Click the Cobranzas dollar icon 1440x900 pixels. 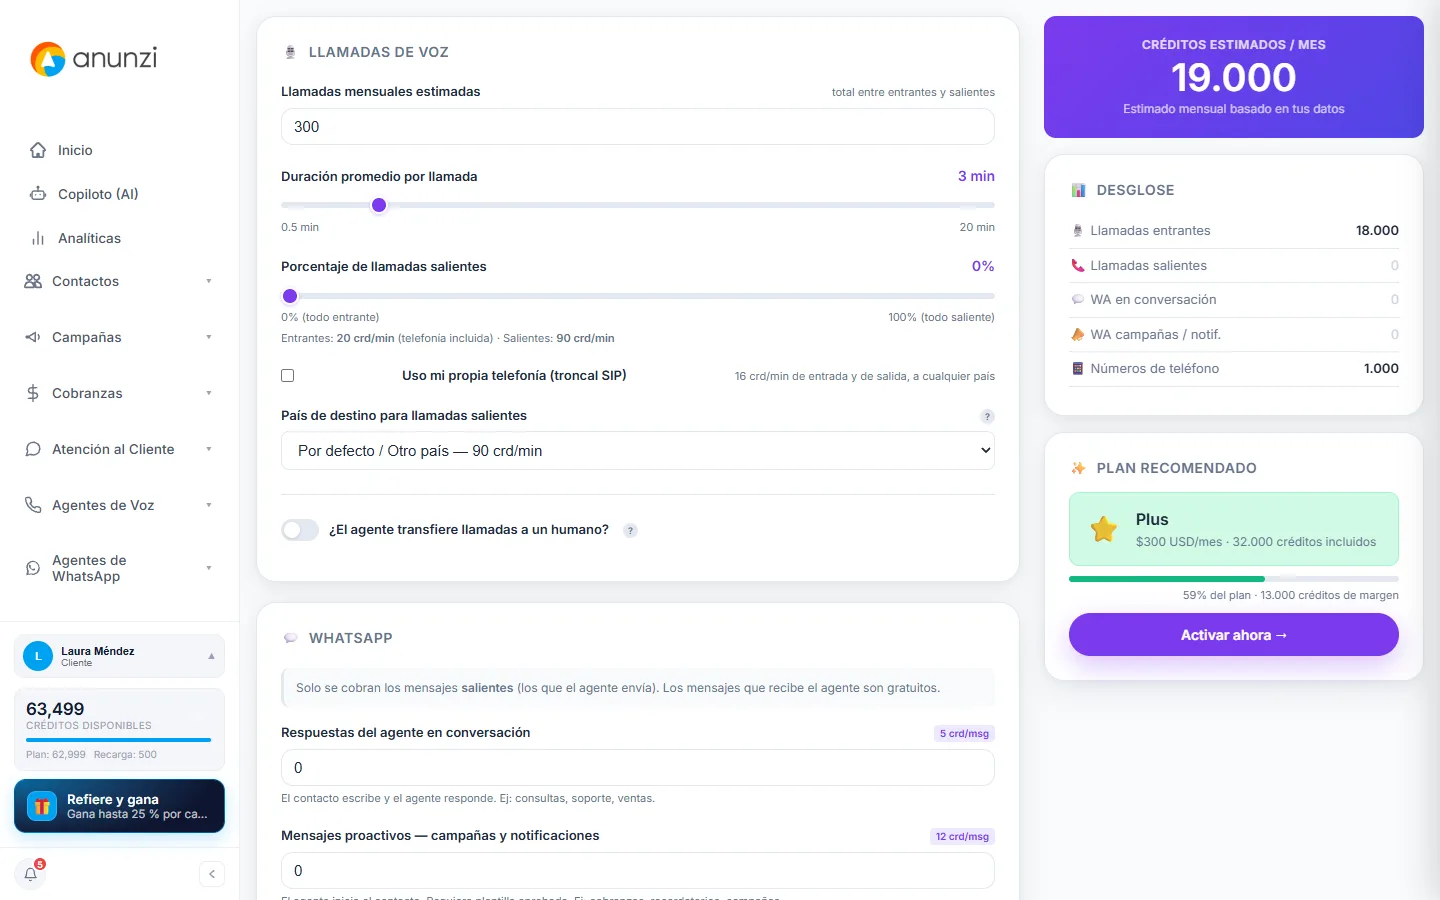click(33, 393)
